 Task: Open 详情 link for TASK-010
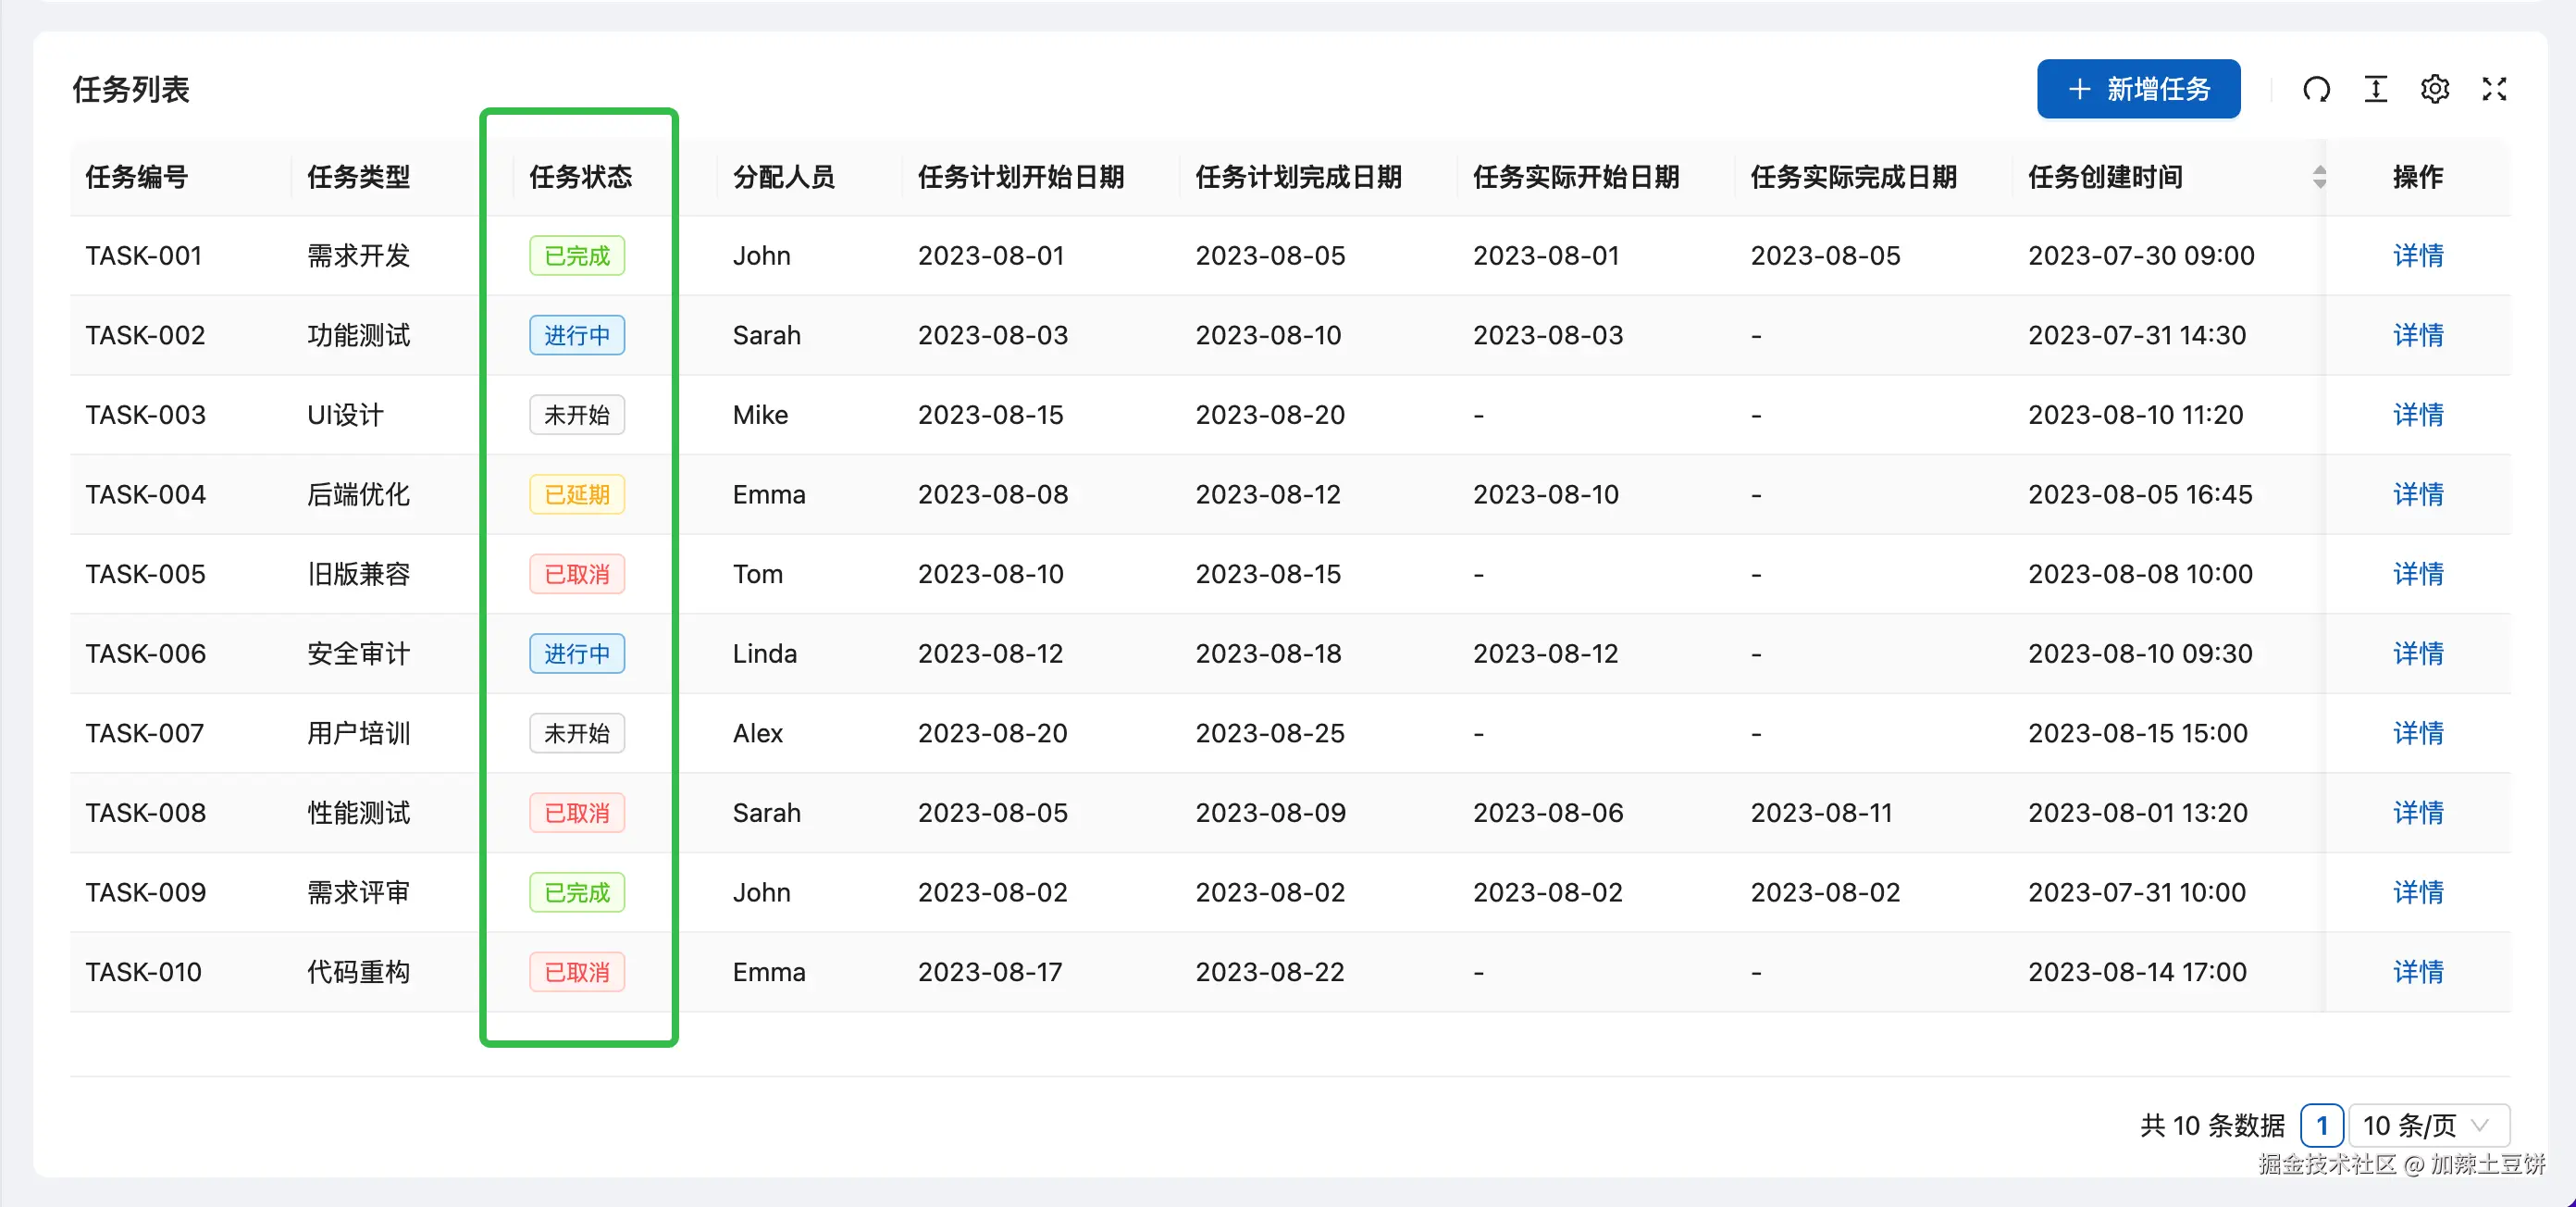(2417, 972)
